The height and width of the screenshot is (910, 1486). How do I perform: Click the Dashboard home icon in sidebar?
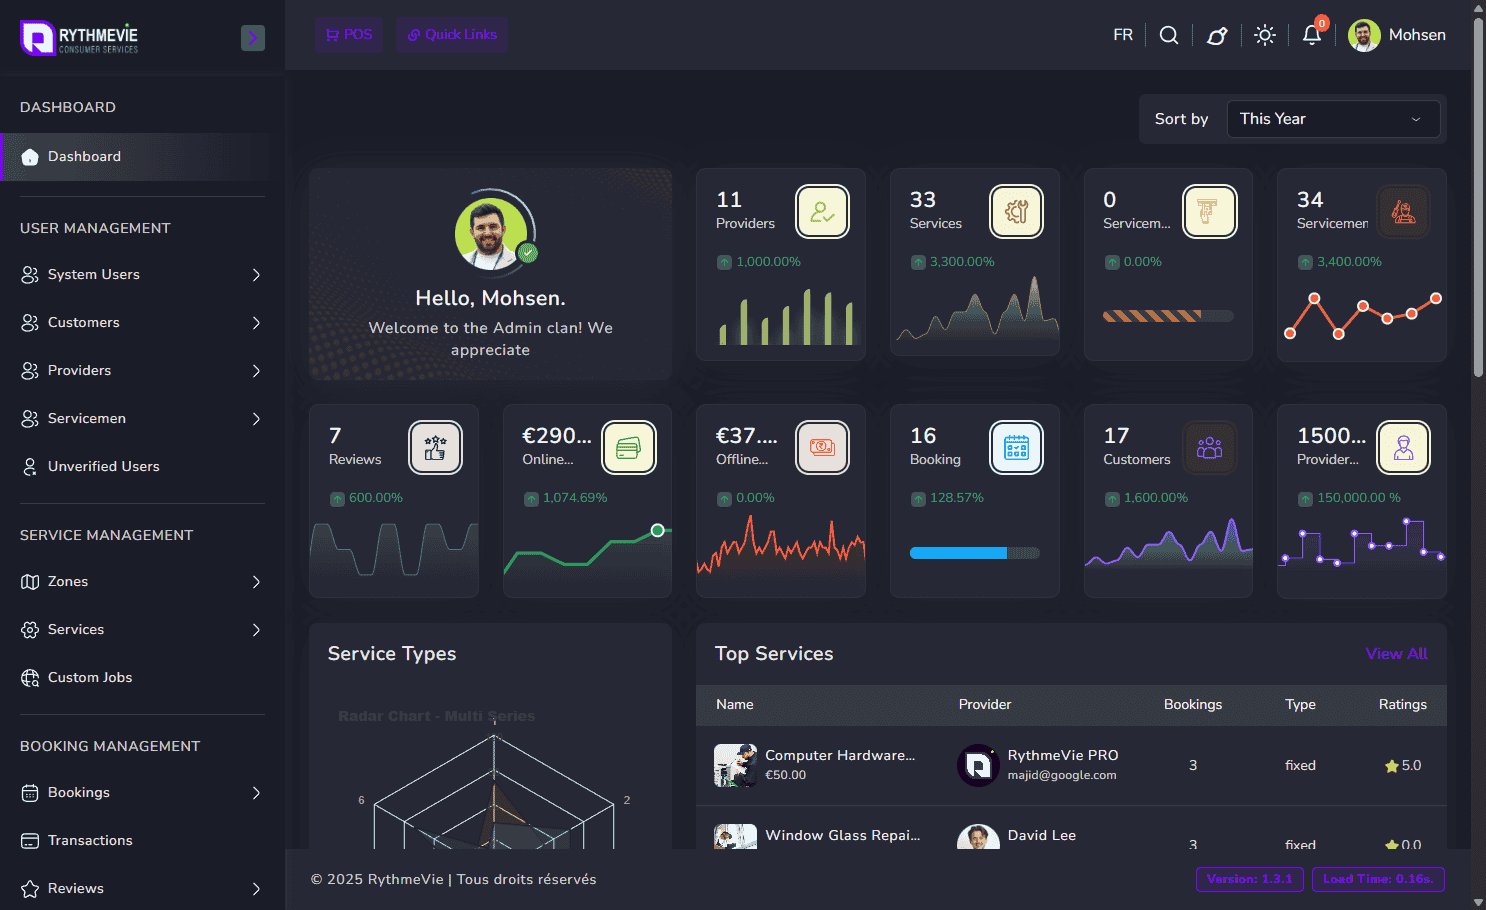point(30,157)
